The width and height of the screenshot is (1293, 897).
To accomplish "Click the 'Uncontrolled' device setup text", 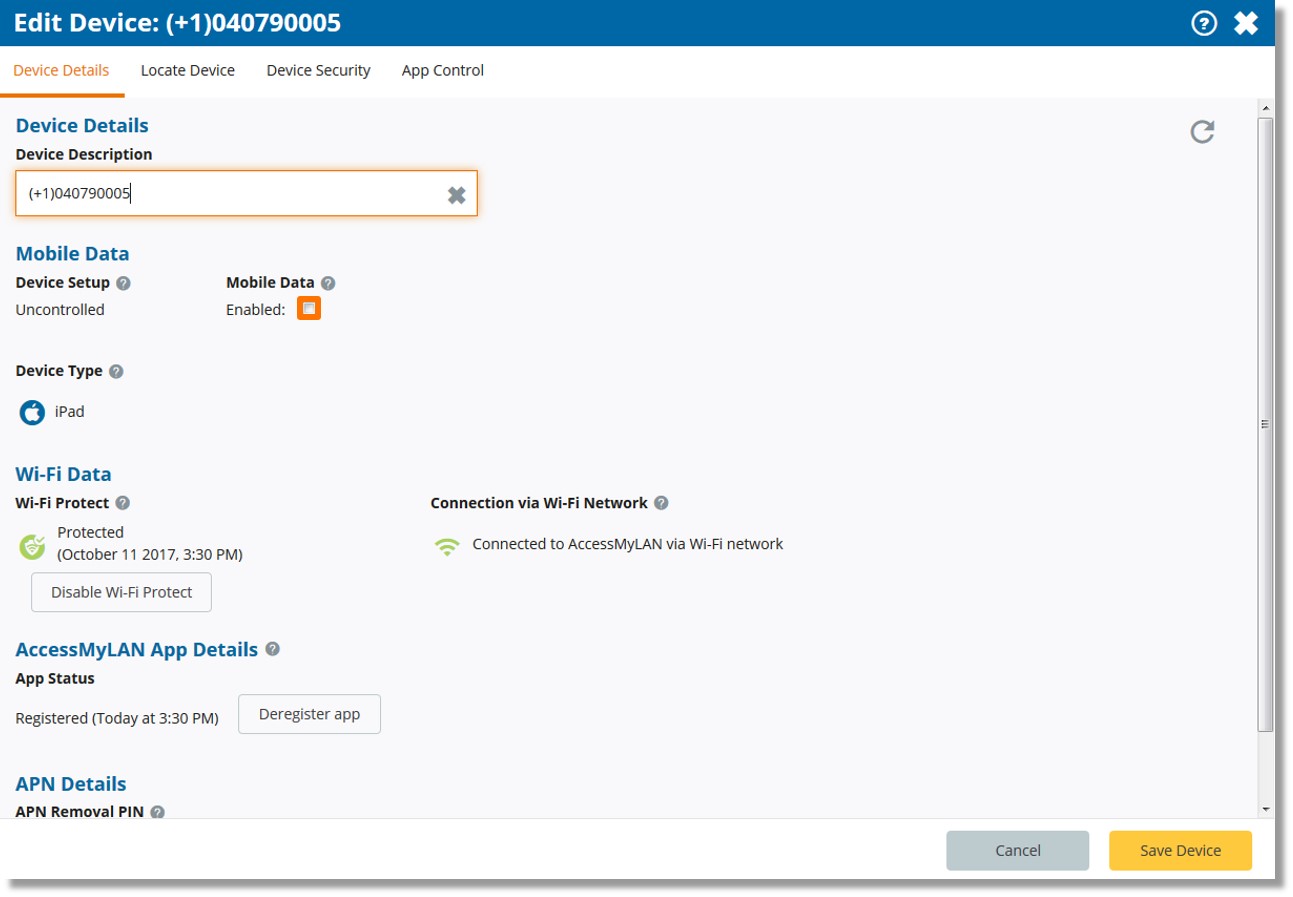I will coord(60,310).
